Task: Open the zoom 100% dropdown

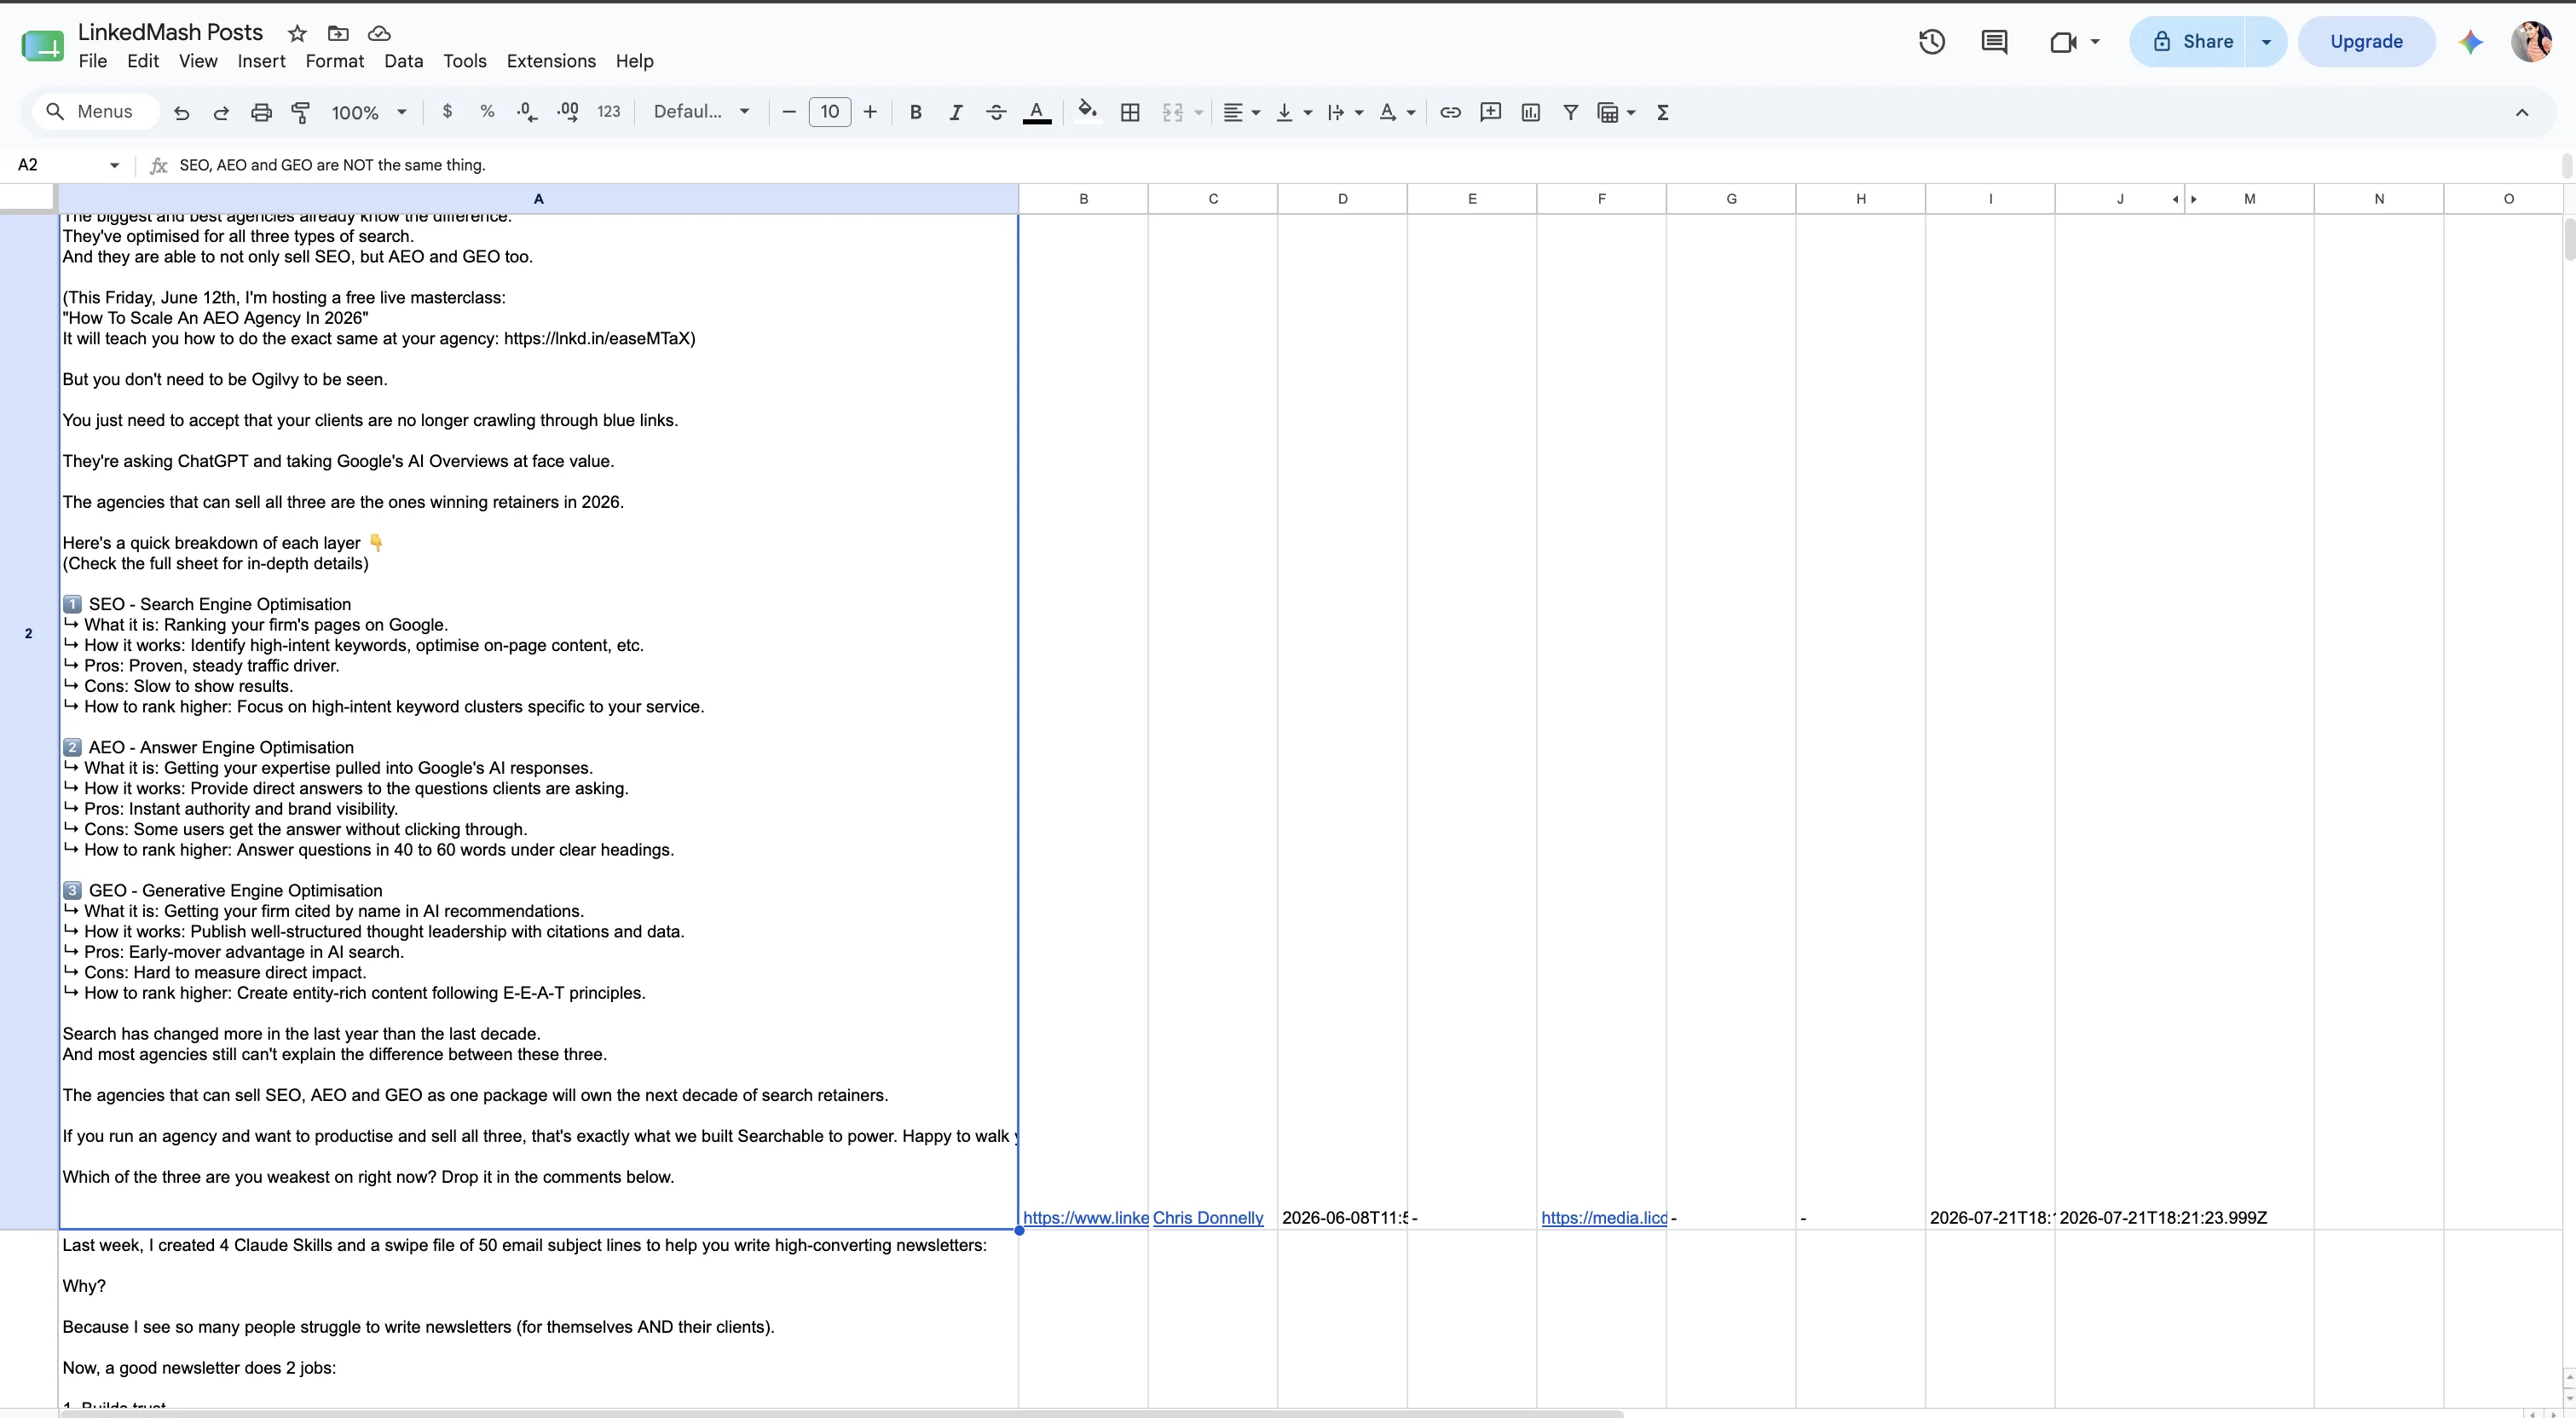Action: pyautogui.click(x=368, y=112)
